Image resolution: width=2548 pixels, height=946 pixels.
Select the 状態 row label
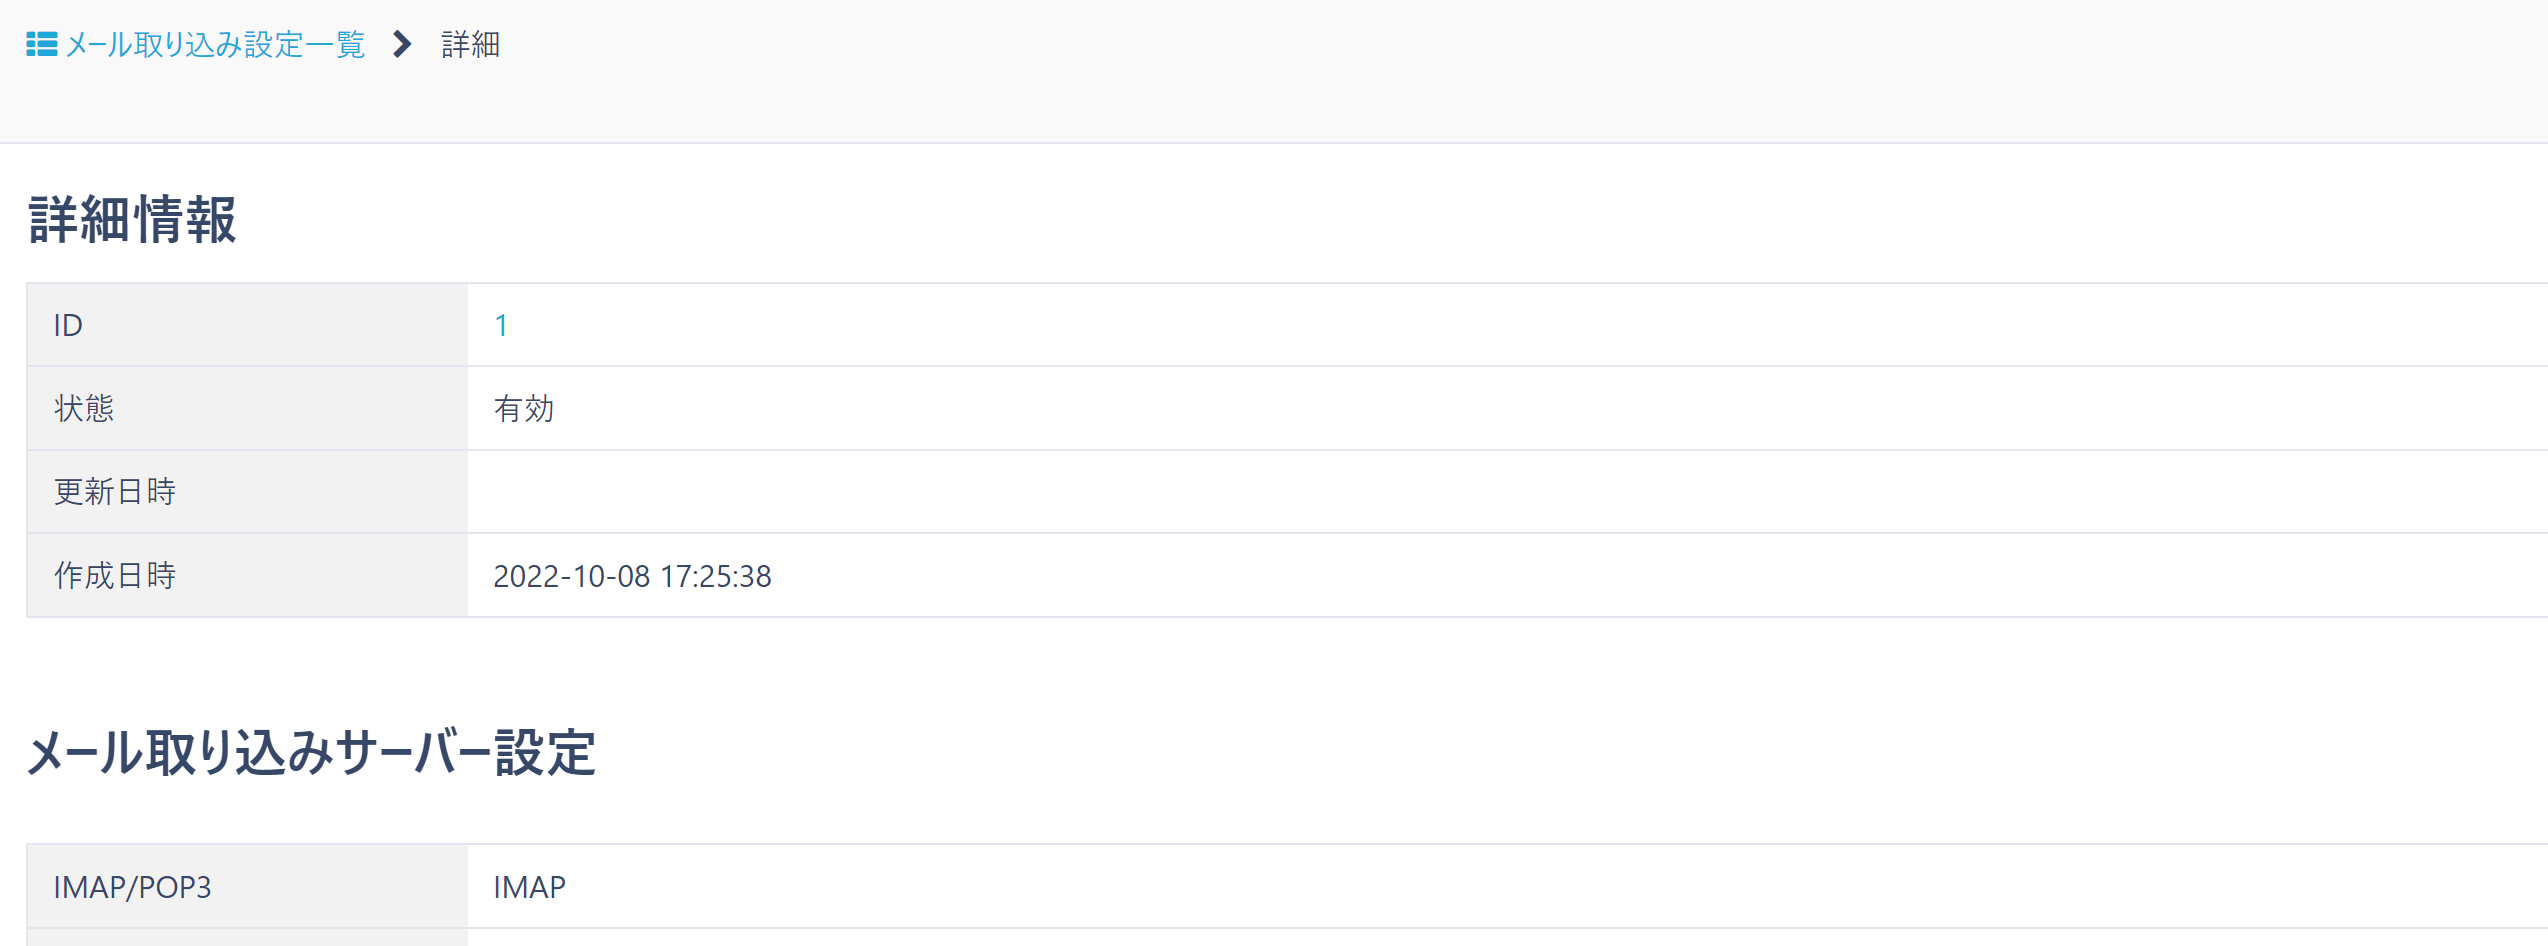click(x=85, y=407)
